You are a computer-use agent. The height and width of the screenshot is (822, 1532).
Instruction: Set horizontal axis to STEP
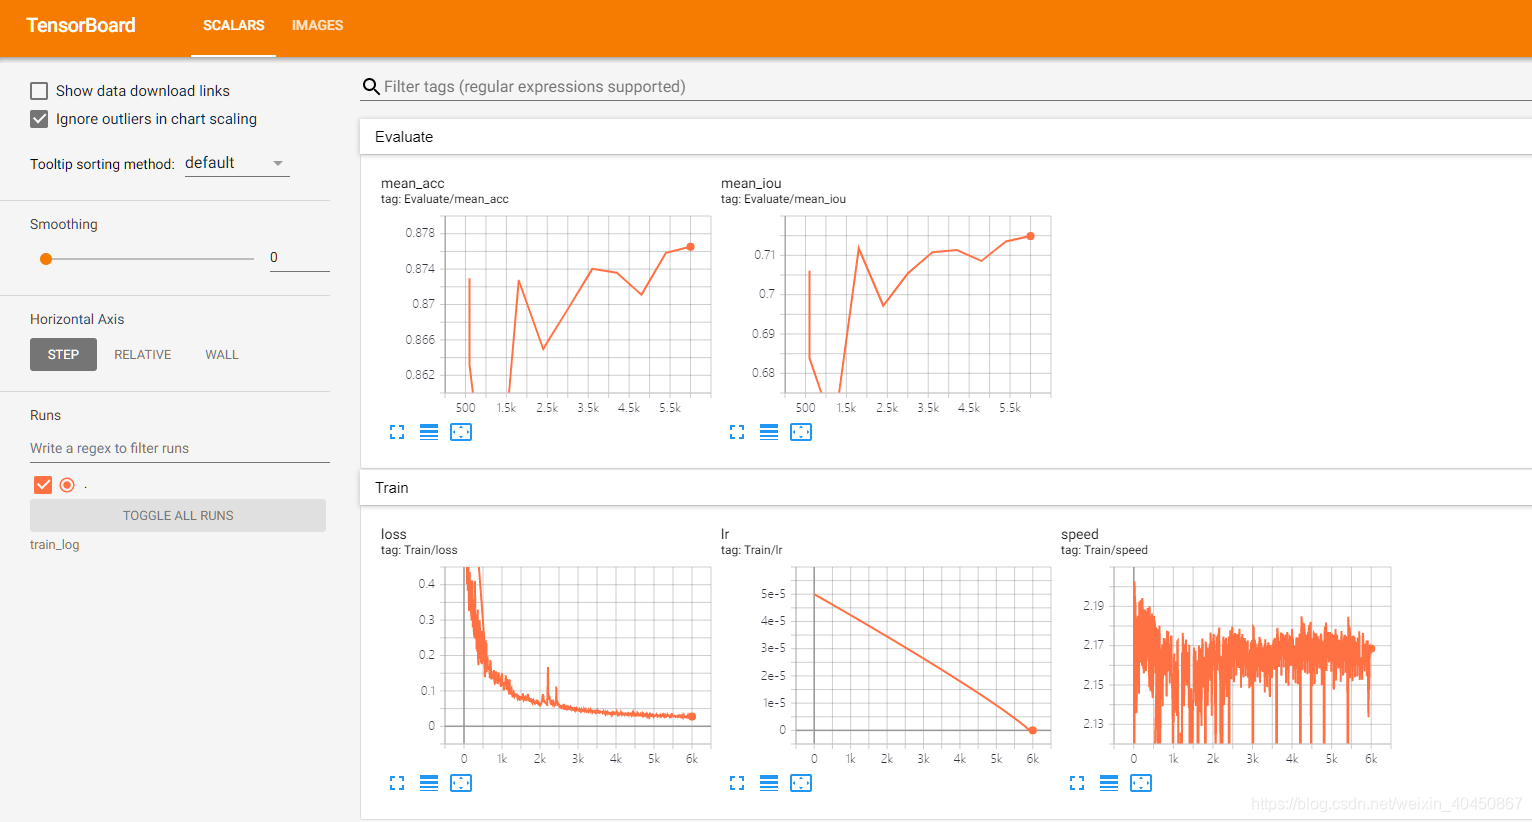tap(63, 355)
